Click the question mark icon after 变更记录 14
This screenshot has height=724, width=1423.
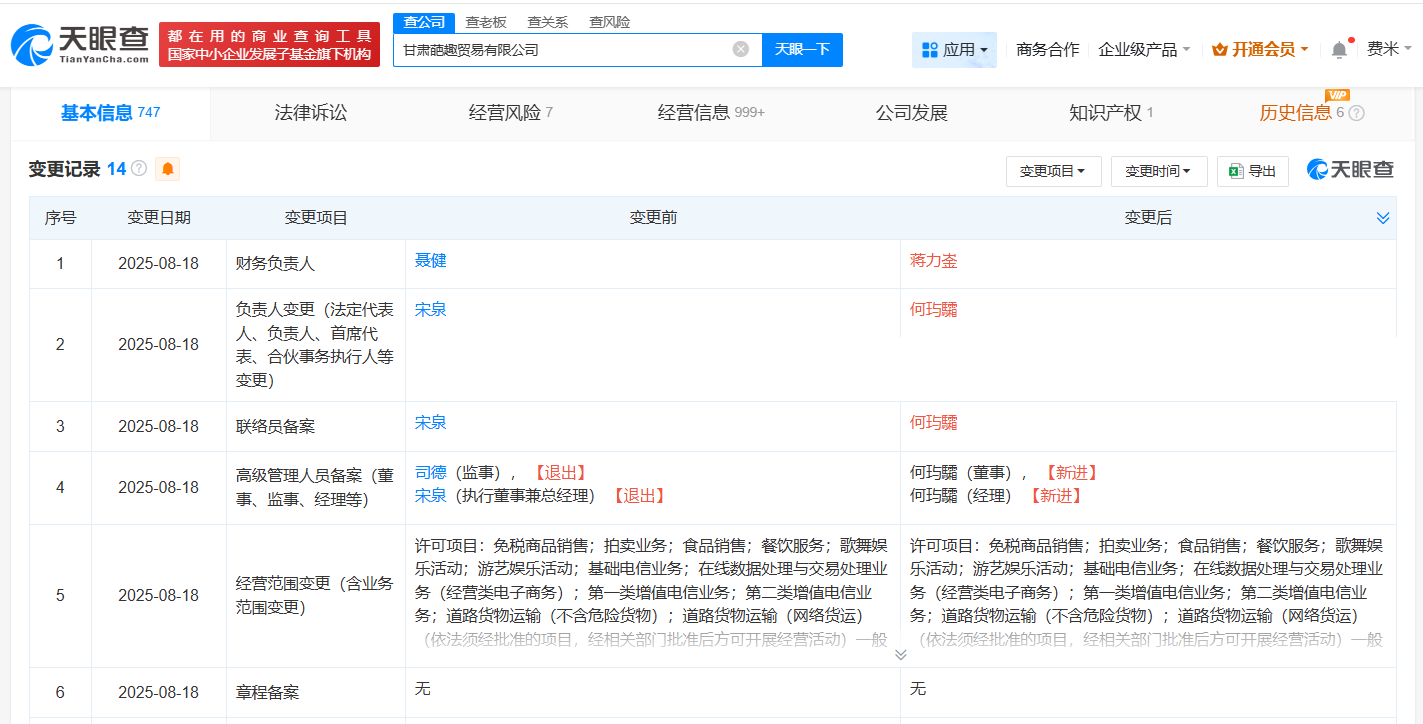click(137, 169)
